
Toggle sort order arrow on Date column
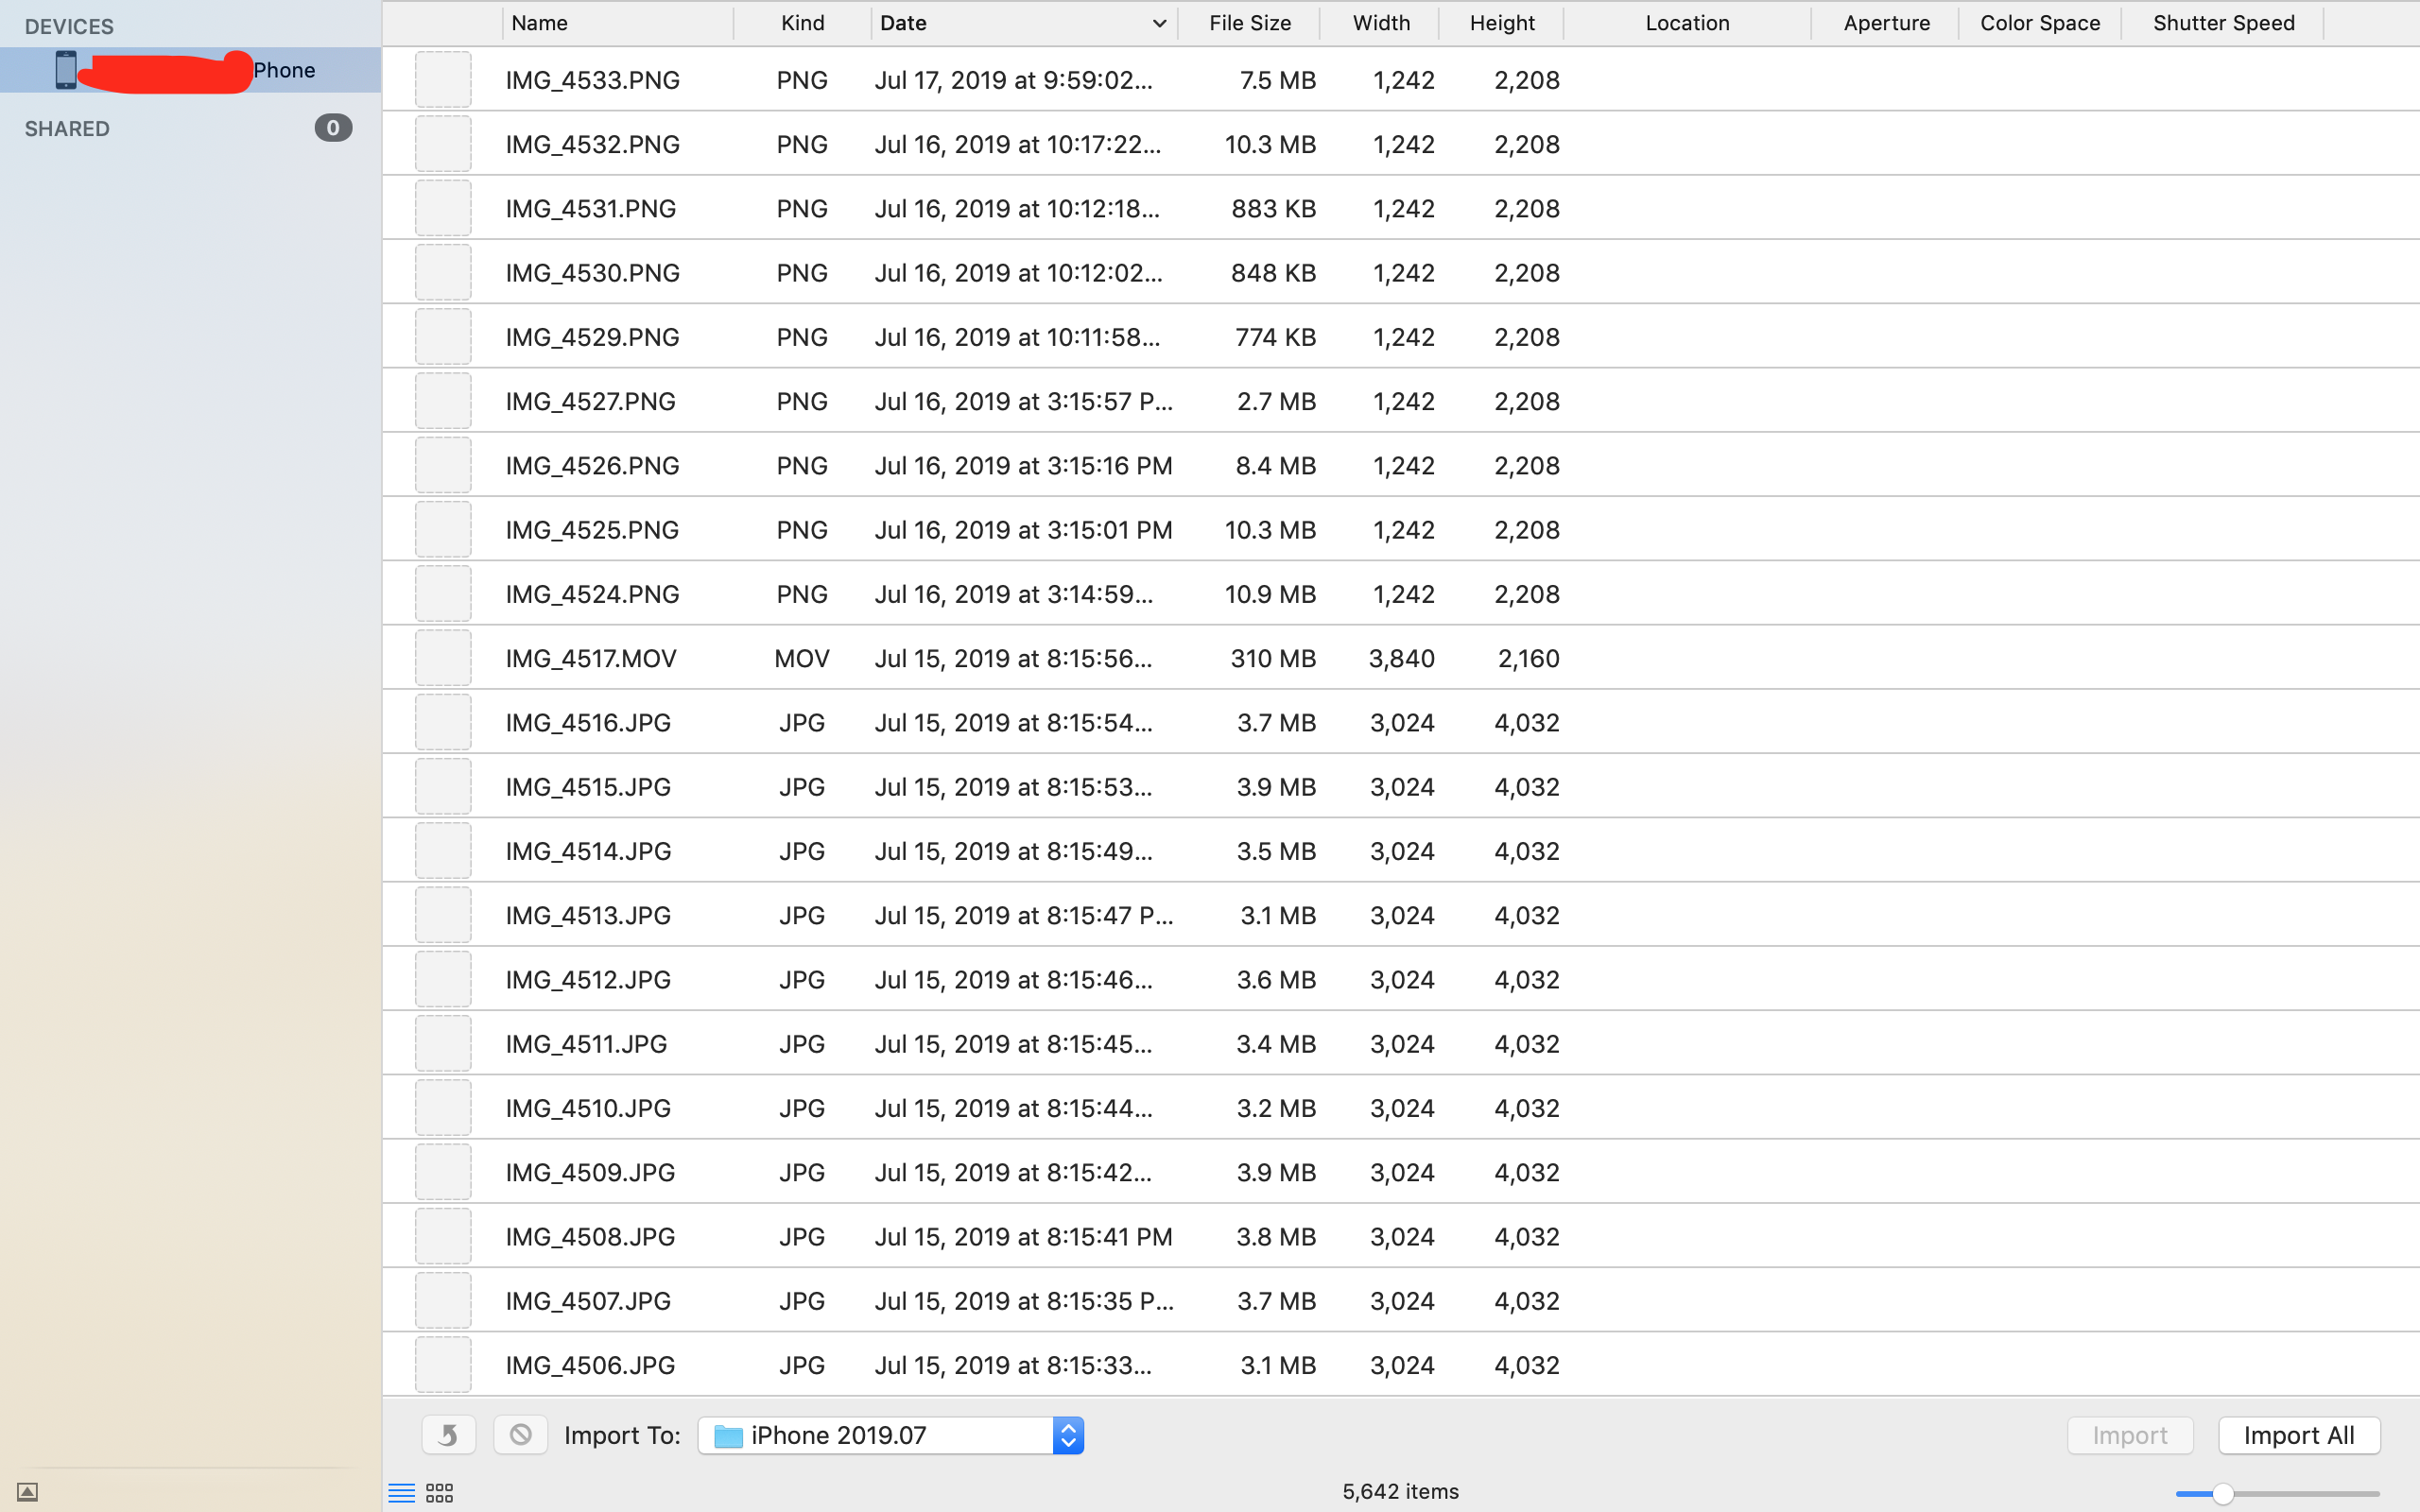[1159, 23]
